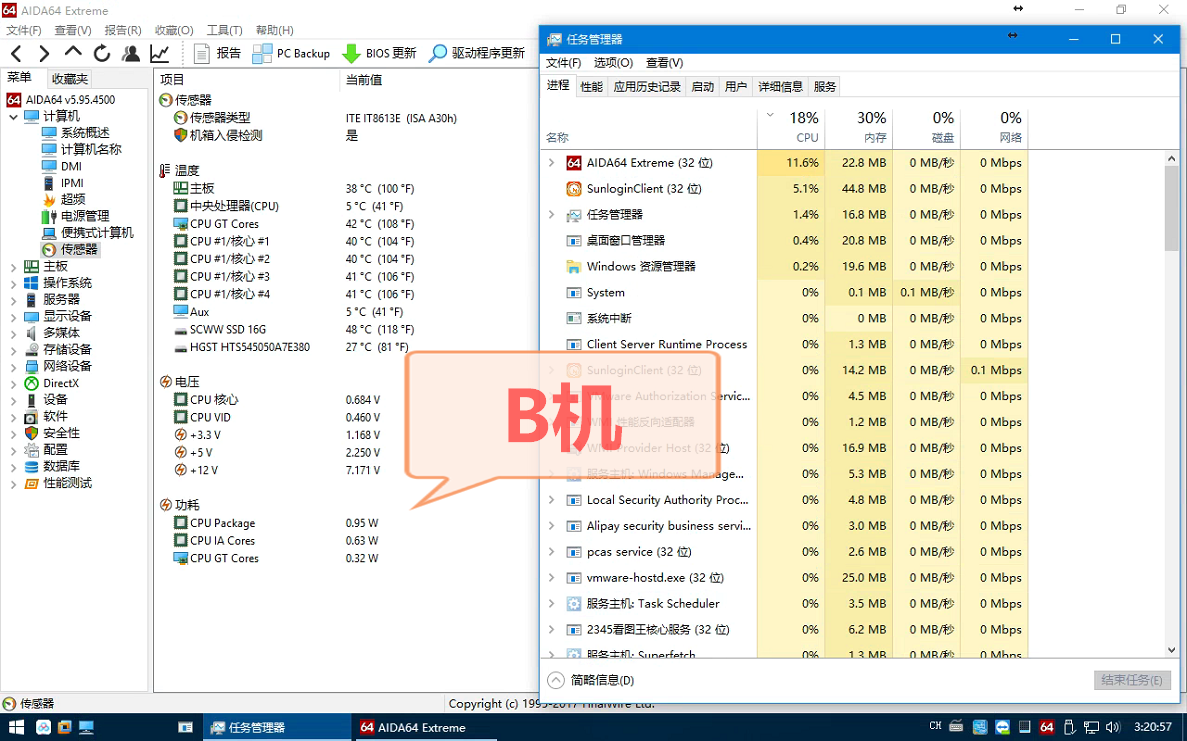Click the Windows Start button
Screen dimensions: 1187x741
16,727
